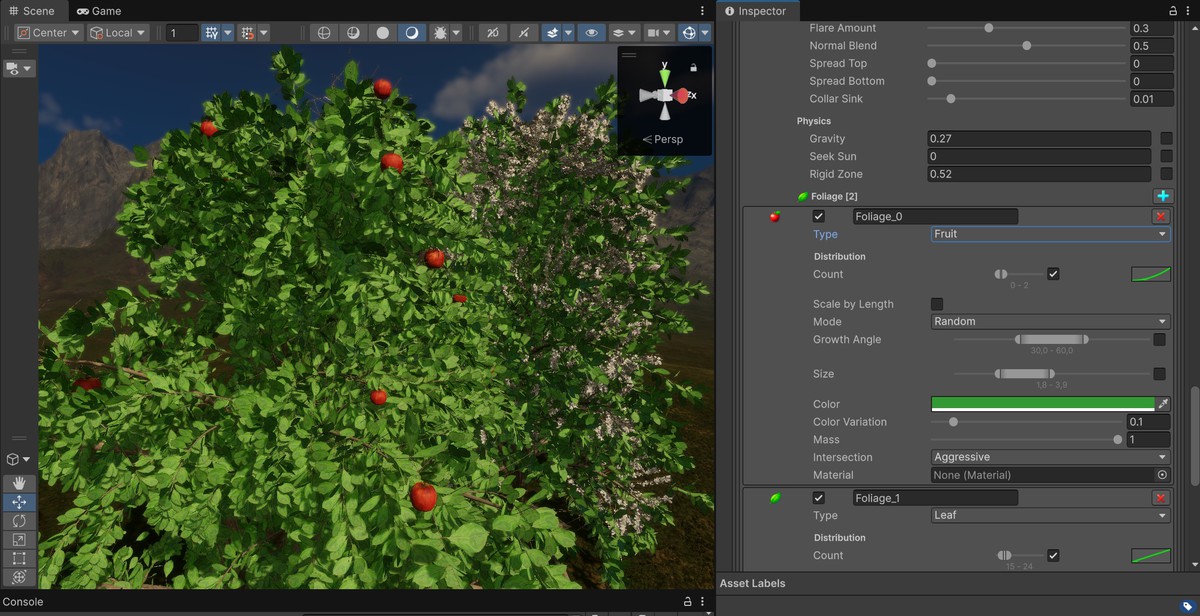Open the gizmos dropdown arrow
1200x616 pixels.
[x=705, y=32]
